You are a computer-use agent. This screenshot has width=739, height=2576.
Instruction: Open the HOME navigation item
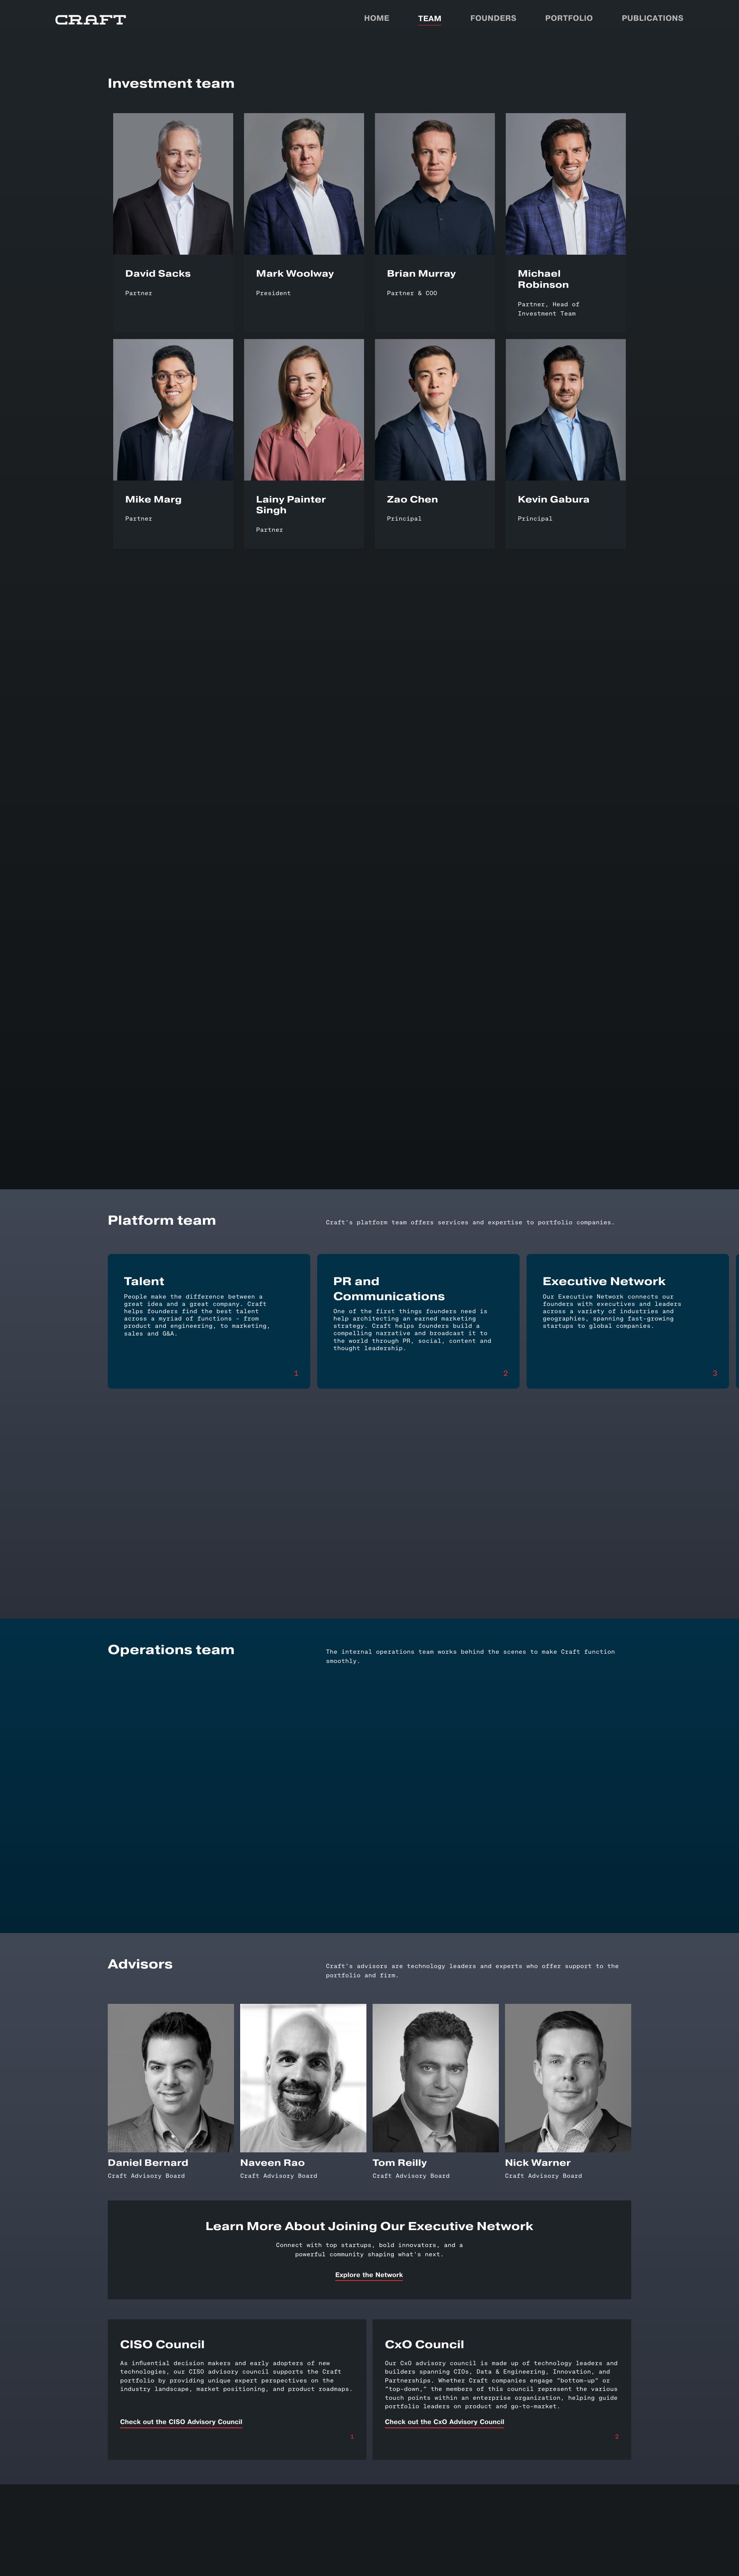tap(376, 18)
